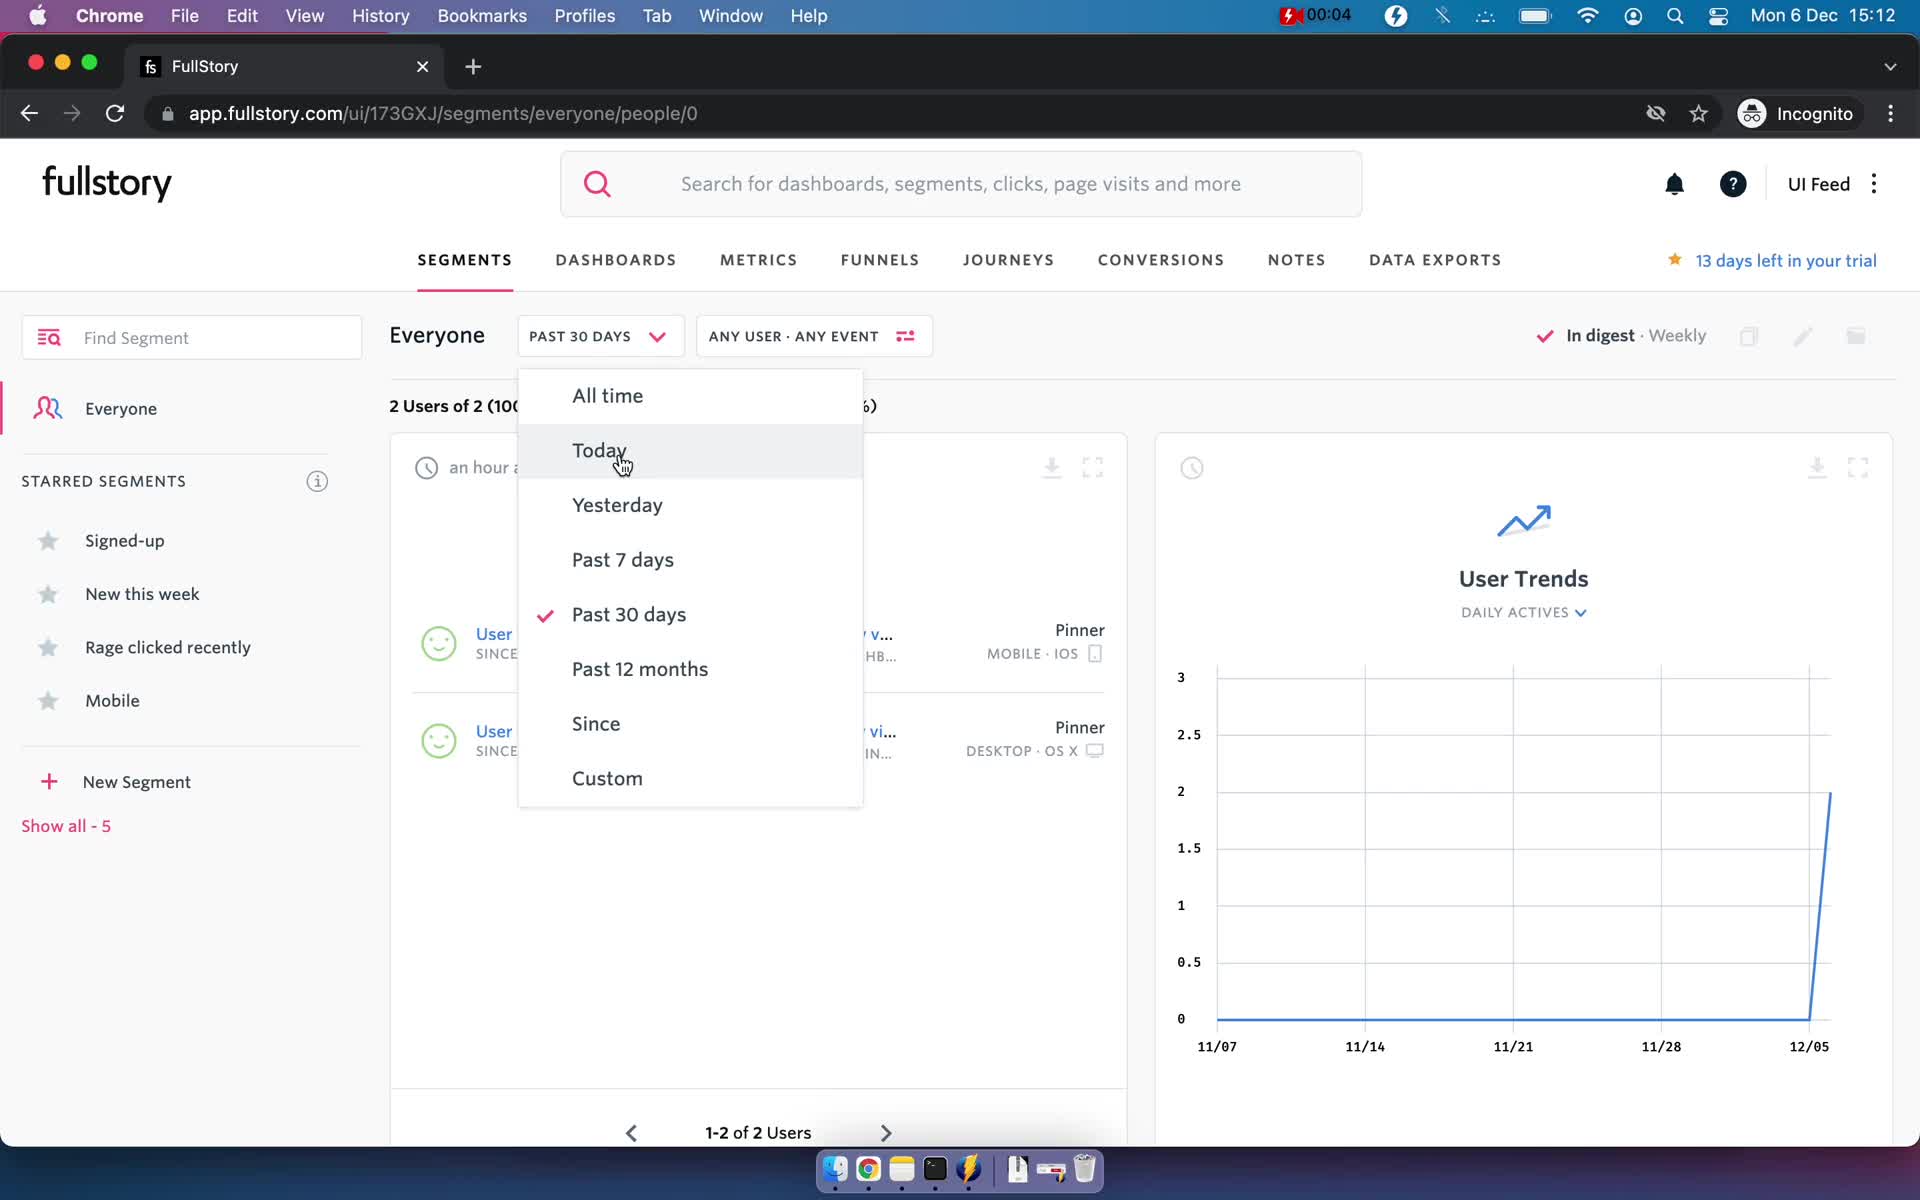Click the search magnifier icon
The height and width of the screenshot is (1200, 1920).
tap(597, 184)
